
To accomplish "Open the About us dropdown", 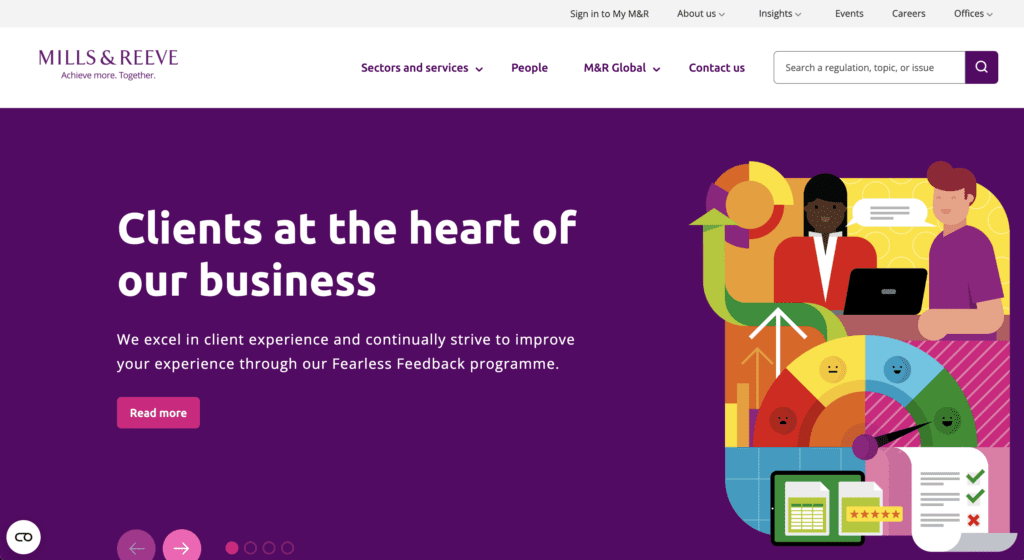I will (700, 14).
